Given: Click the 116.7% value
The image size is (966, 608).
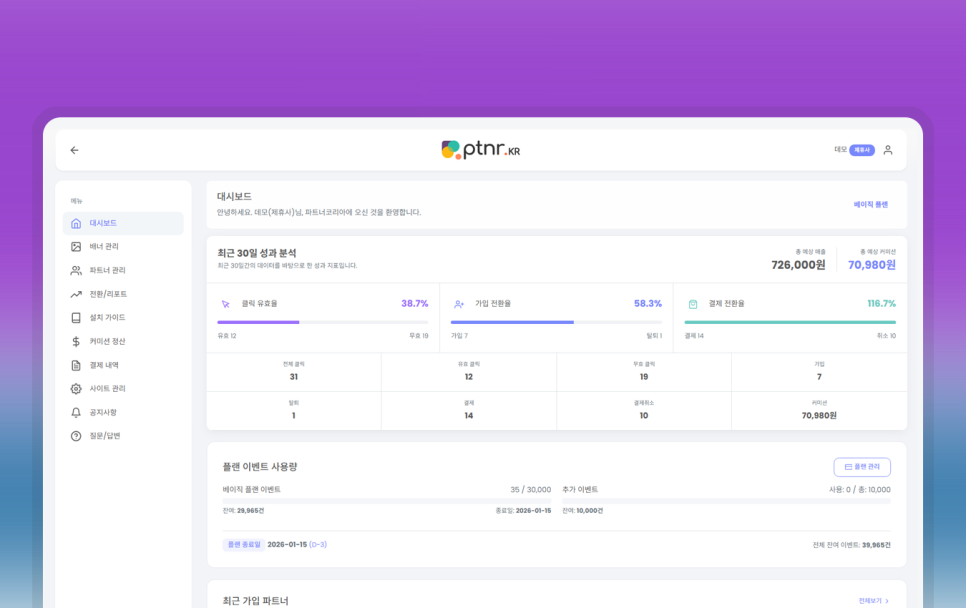Looking at the screenshot, I should [x=882, y=304].
